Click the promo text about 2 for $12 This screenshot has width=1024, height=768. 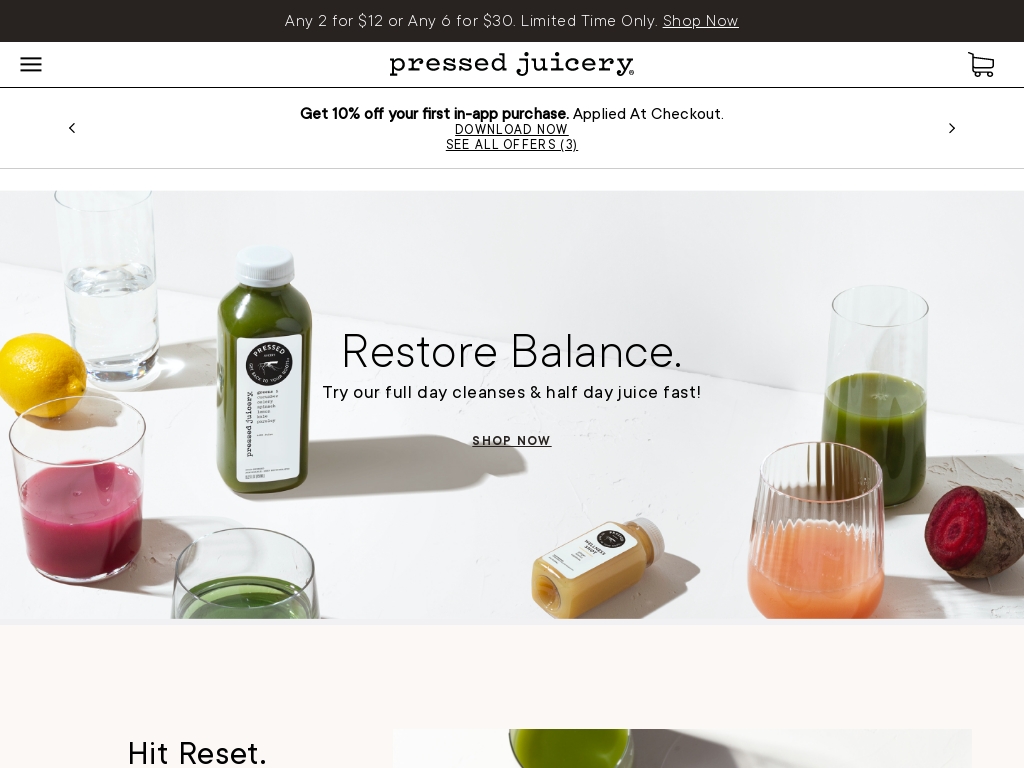click(472, 21)
